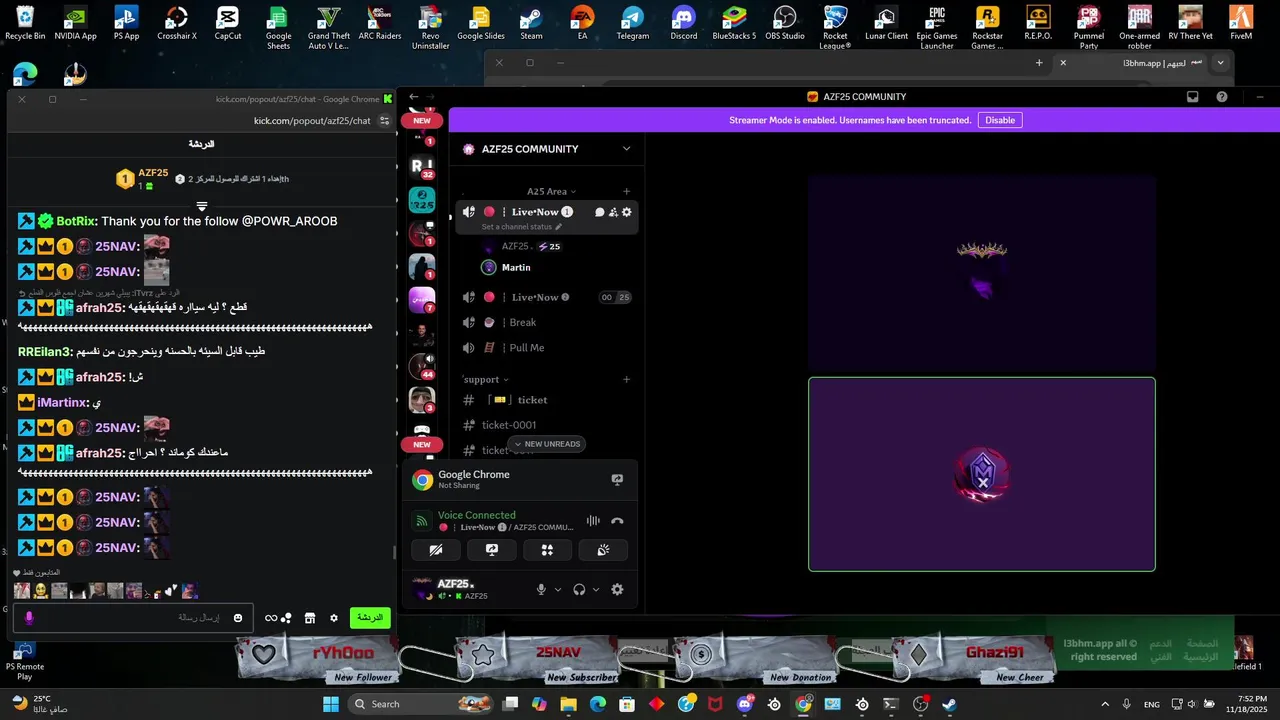Share your screen in voice panel
Image resolution: width=1280 pixels, height=720 pixels.
point(492,550)
